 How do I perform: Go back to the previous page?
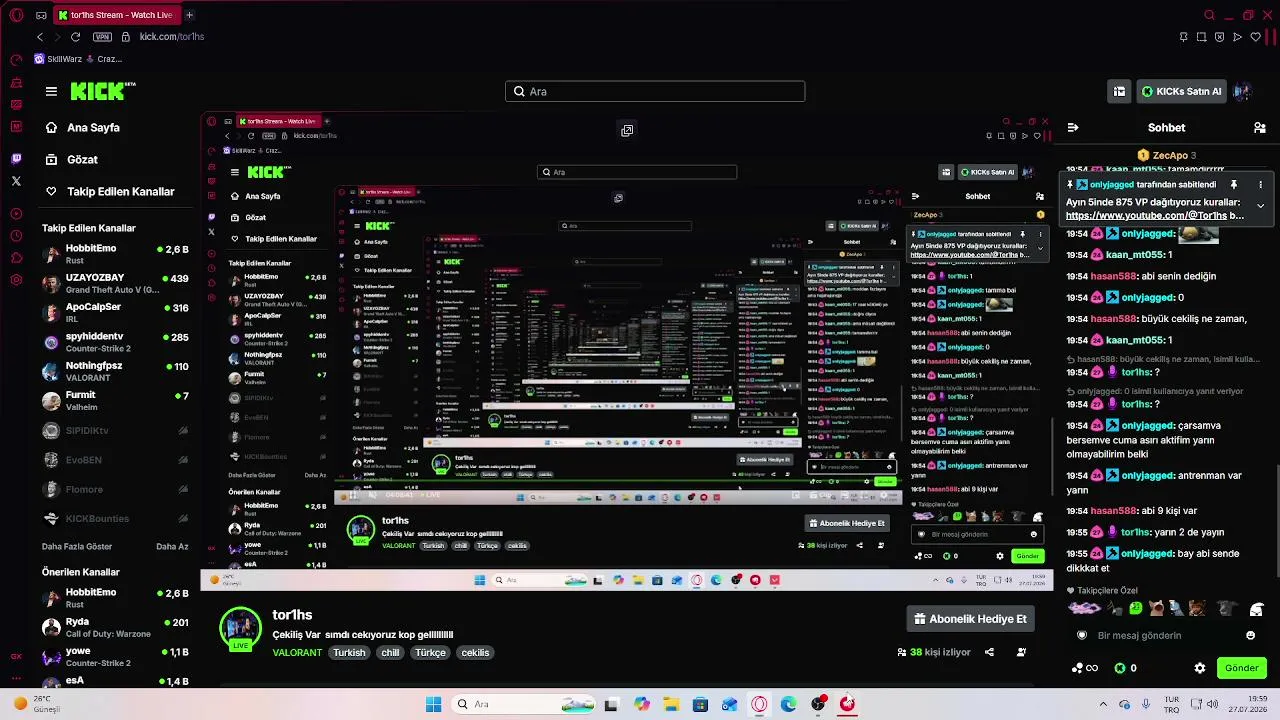tap(40, 37)
